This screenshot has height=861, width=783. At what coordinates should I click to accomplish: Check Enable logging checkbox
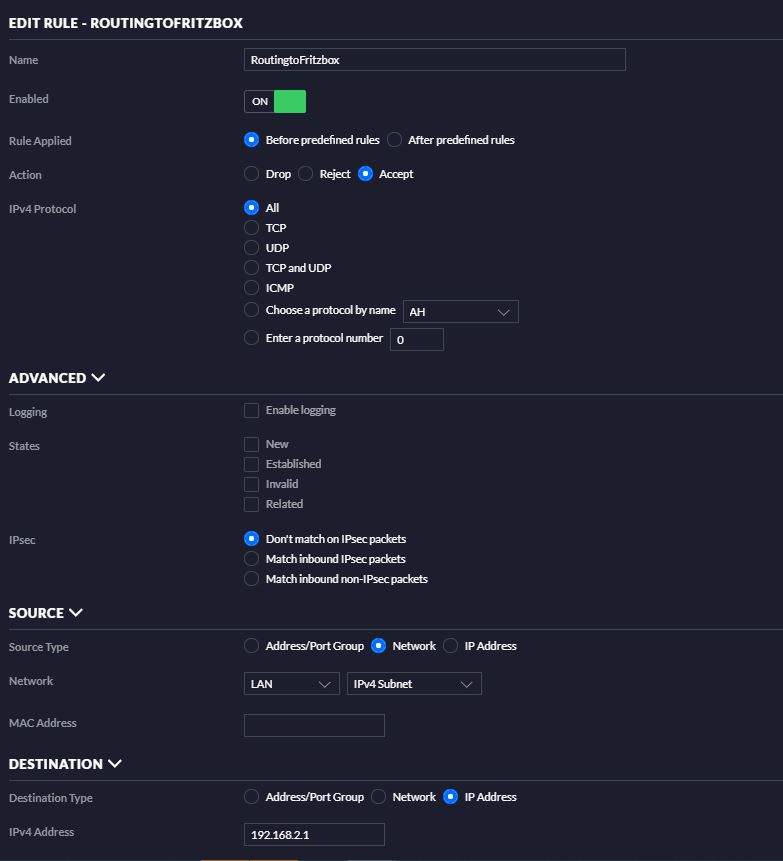click(x=251, y=410)
